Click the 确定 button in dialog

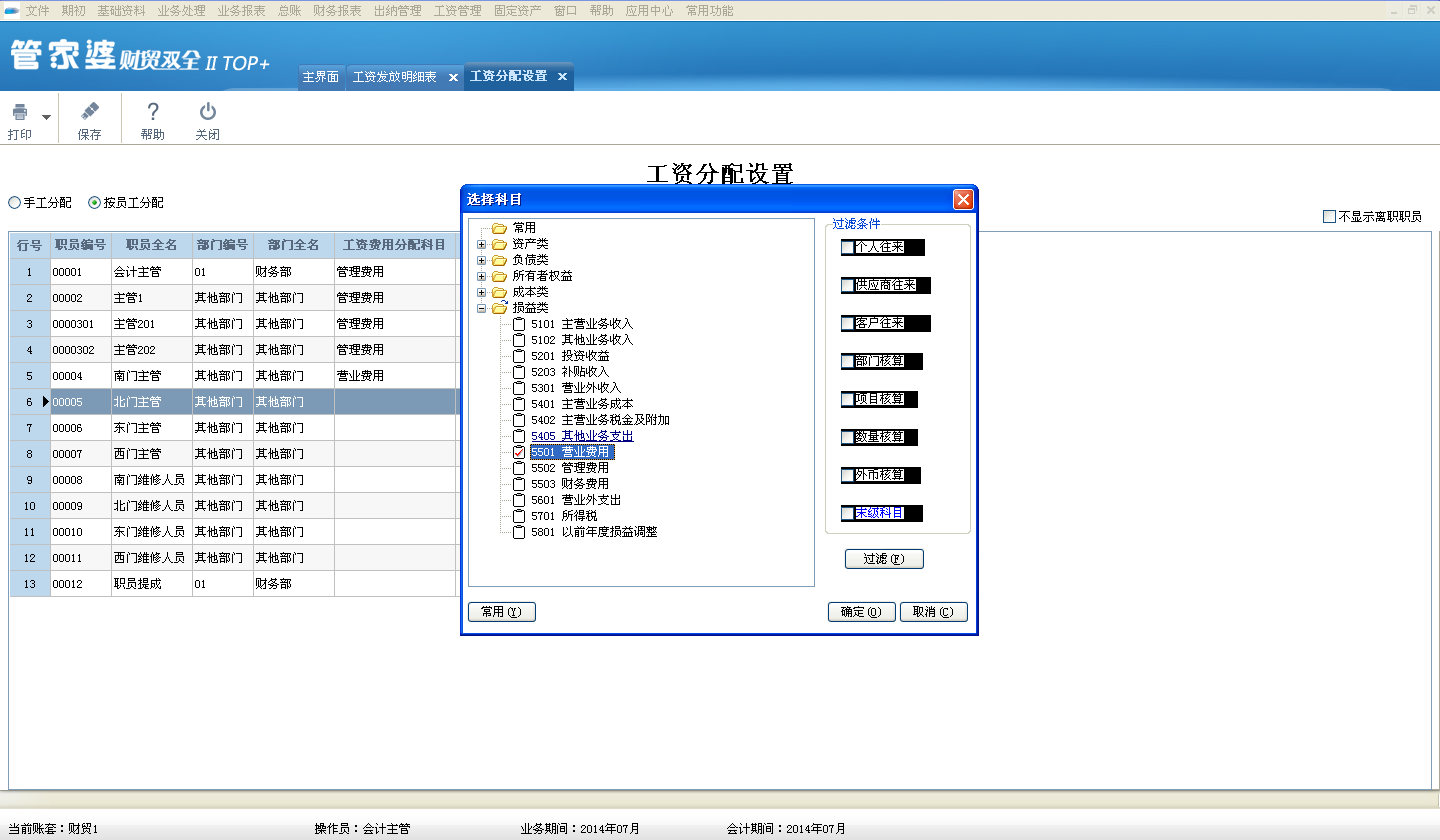coord(861,612)
